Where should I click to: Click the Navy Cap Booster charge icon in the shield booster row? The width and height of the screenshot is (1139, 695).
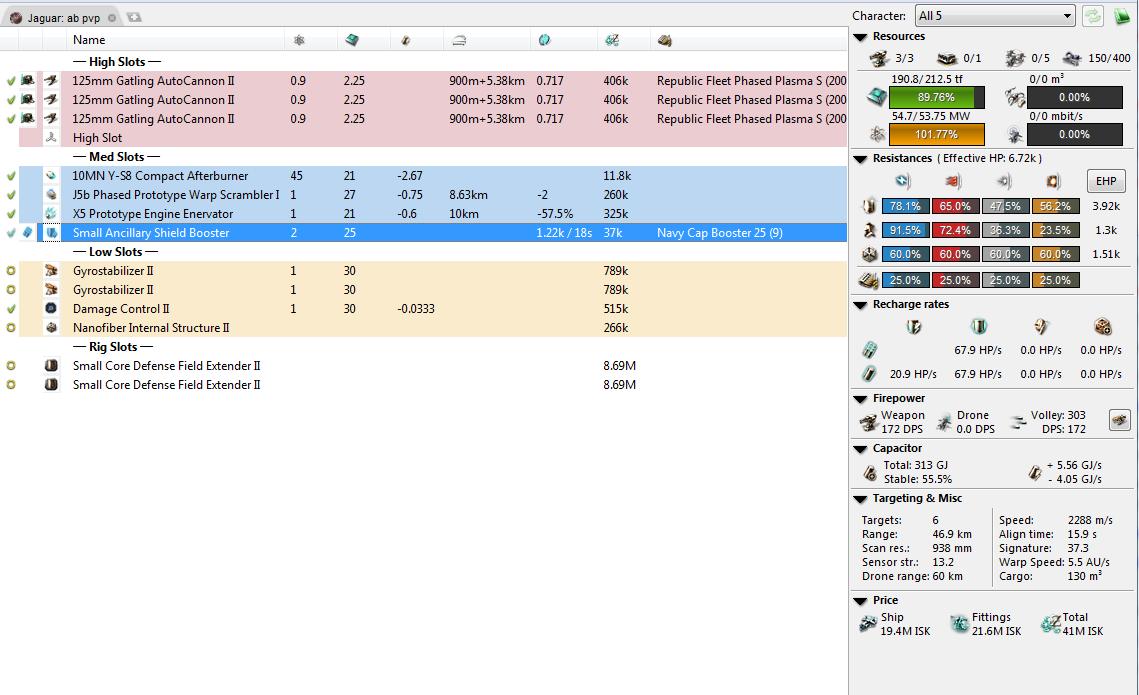tap(27, 232)
